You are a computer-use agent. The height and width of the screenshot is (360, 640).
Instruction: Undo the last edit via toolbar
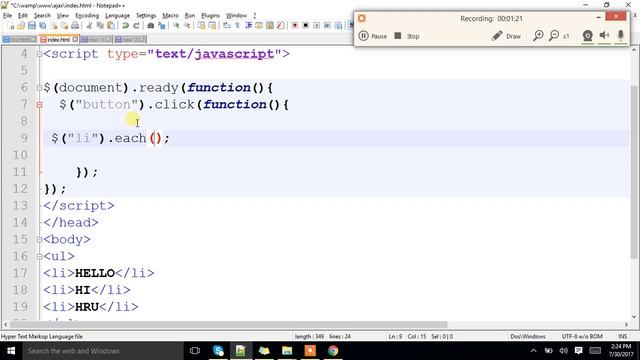point(125,26)
